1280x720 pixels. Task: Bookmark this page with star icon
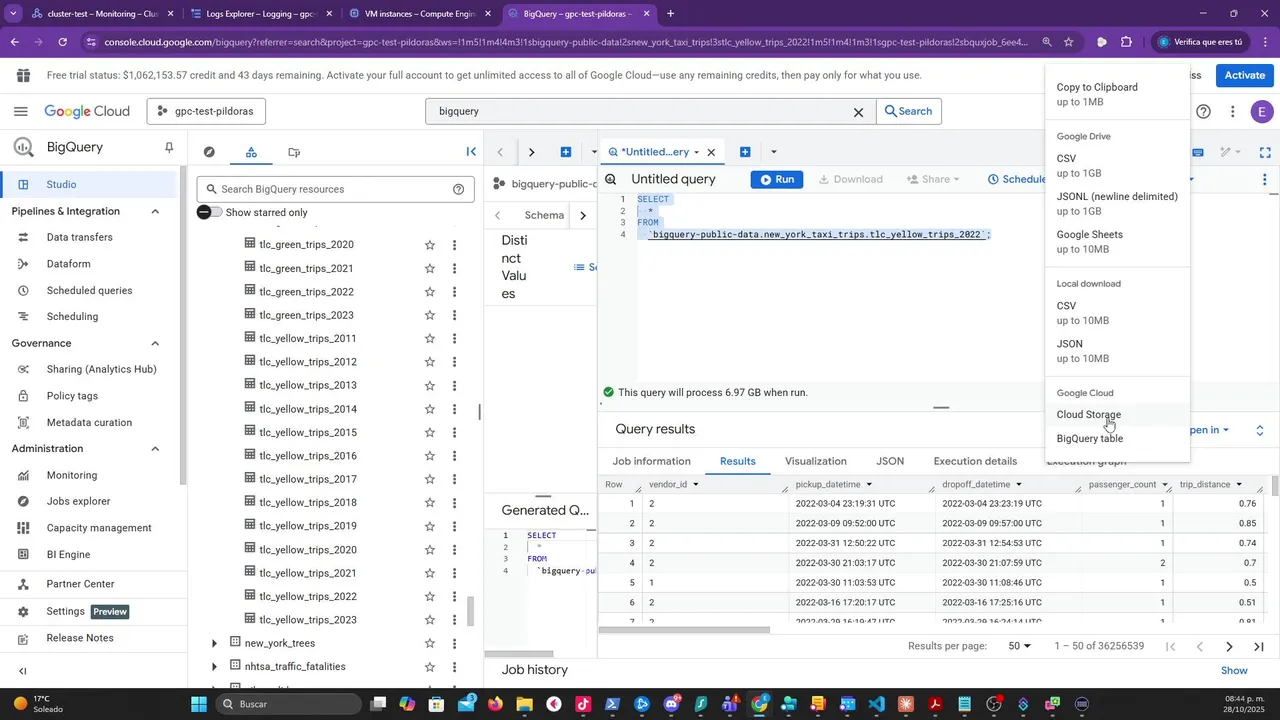pyautogui.click(x=1069, y=42)
